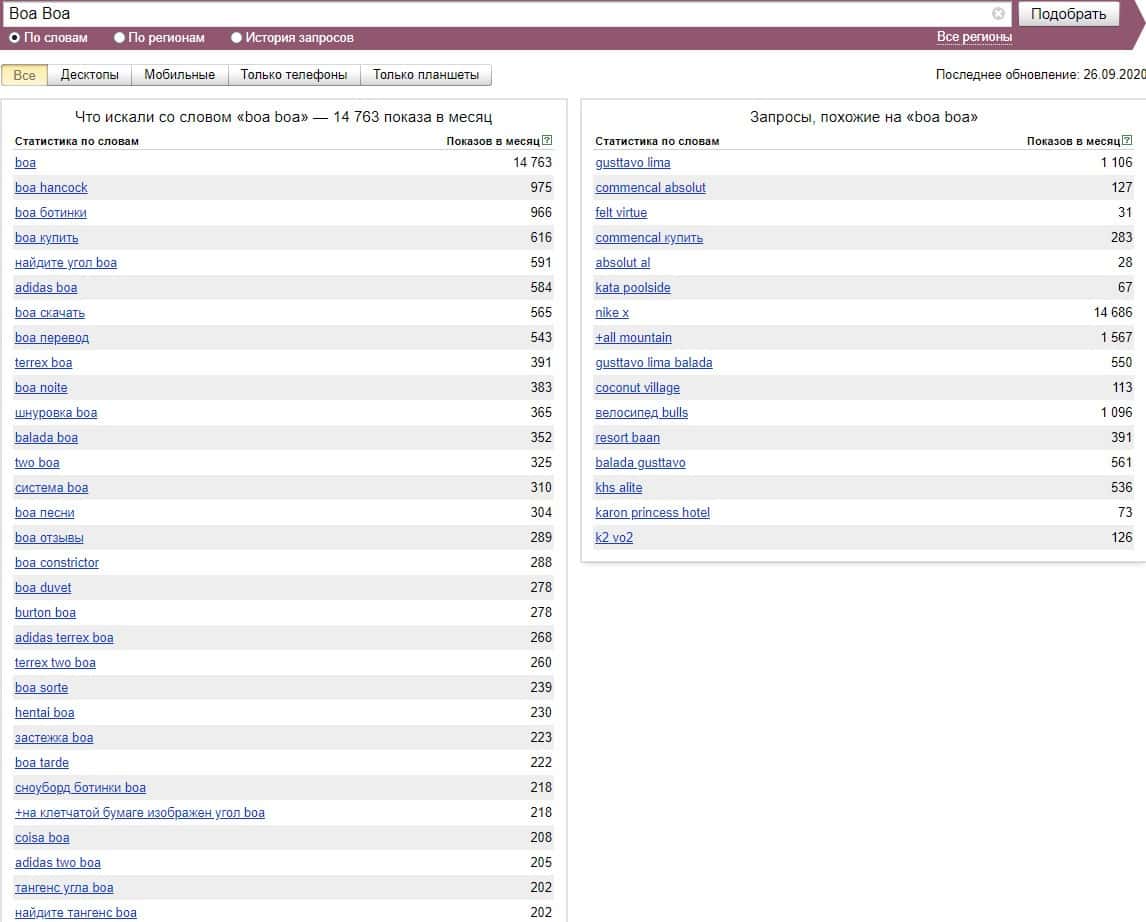Open the 'Все регионы' region selector
This screenshot has width=1146, height=922.
974,37
